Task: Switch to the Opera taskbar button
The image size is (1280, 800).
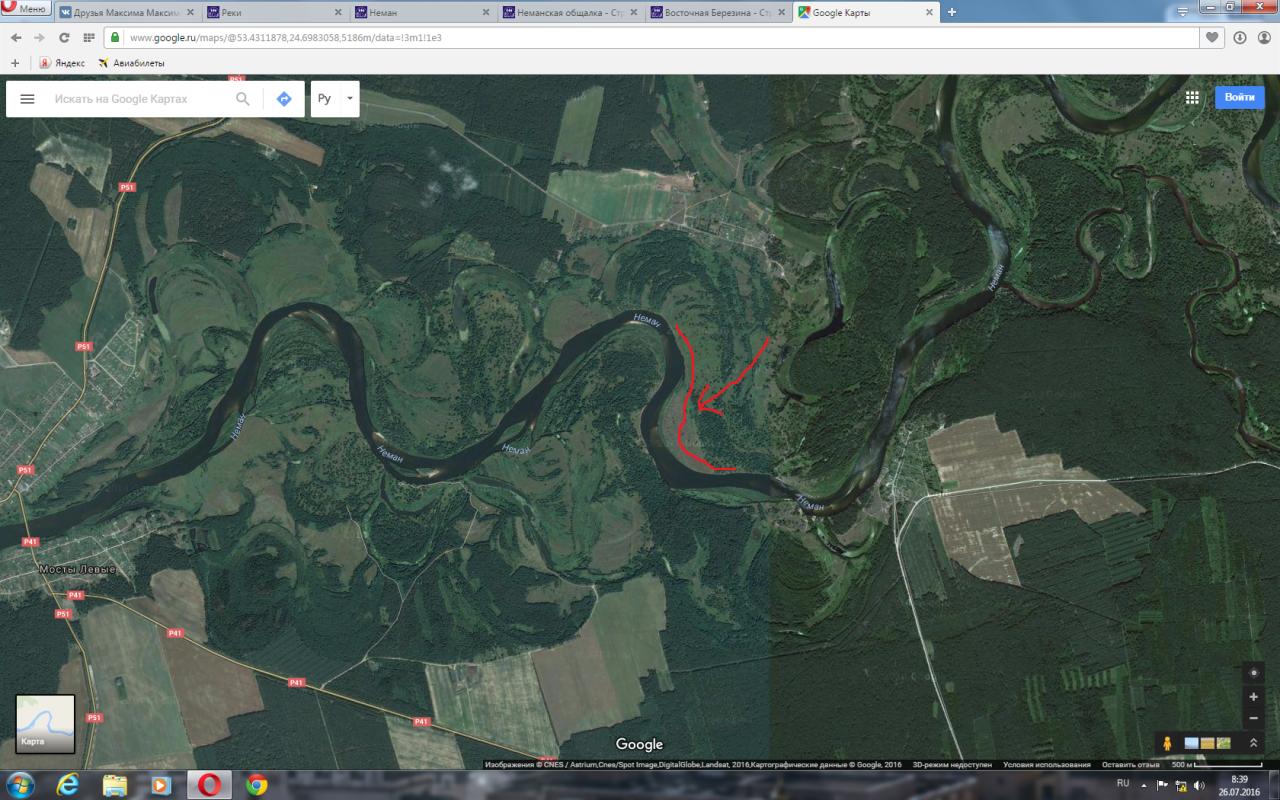Action: click(x=209, y=785)
